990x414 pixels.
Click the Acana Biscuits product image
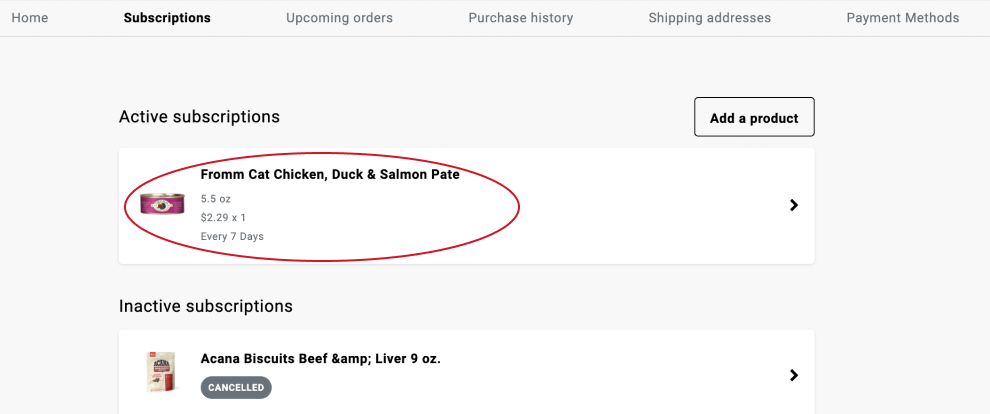(x=161, y=371)
